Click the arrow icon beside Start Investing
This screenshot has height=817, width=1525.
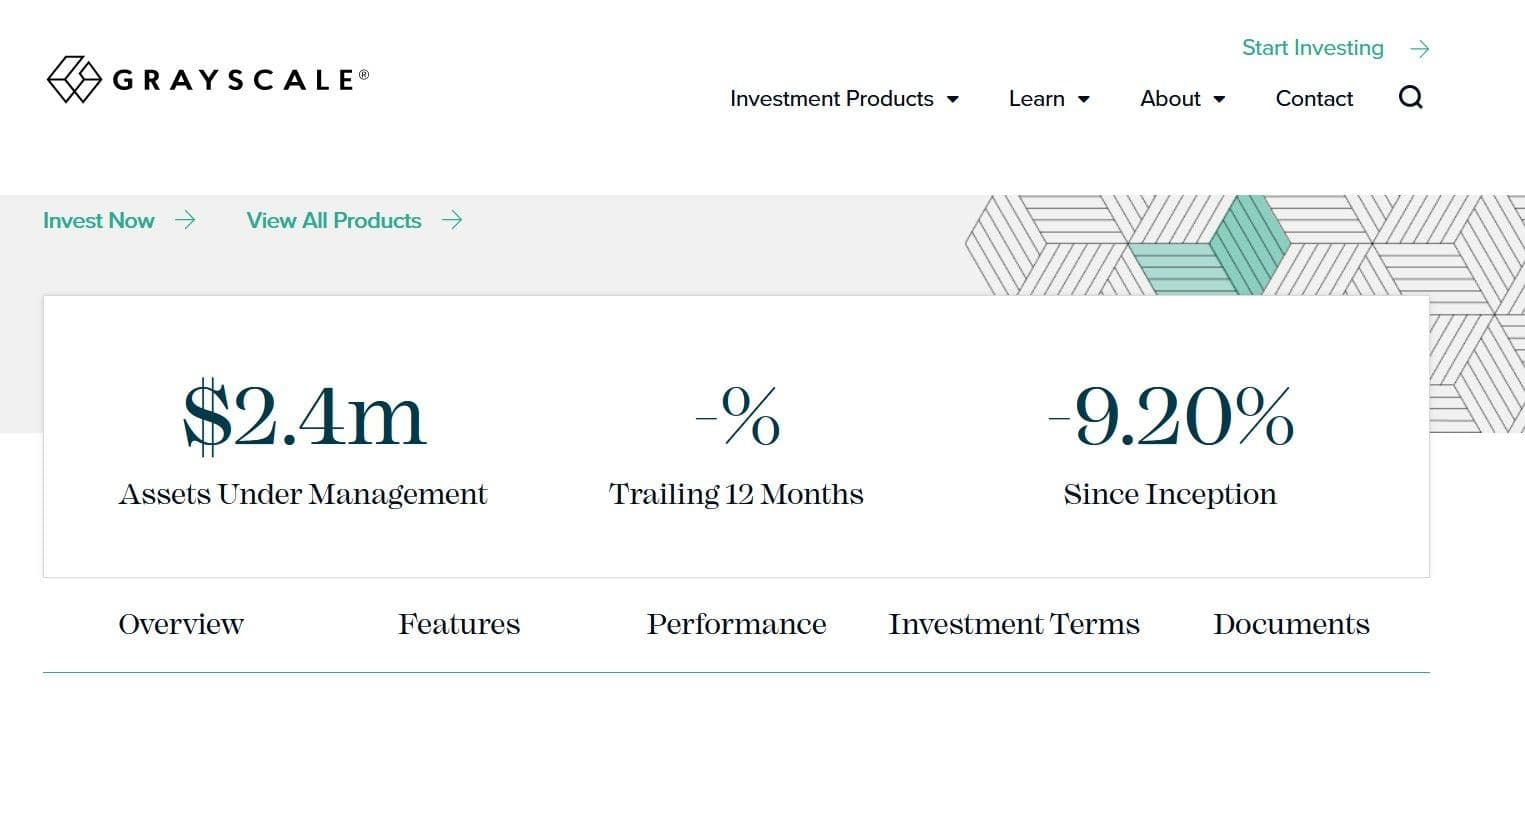(x=1419, y=49)
